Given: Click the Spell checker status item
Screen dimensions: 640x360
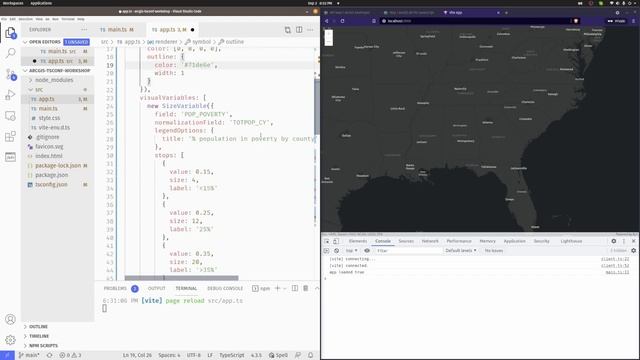Looking at the screenshot, I should [x=278, y=355].
